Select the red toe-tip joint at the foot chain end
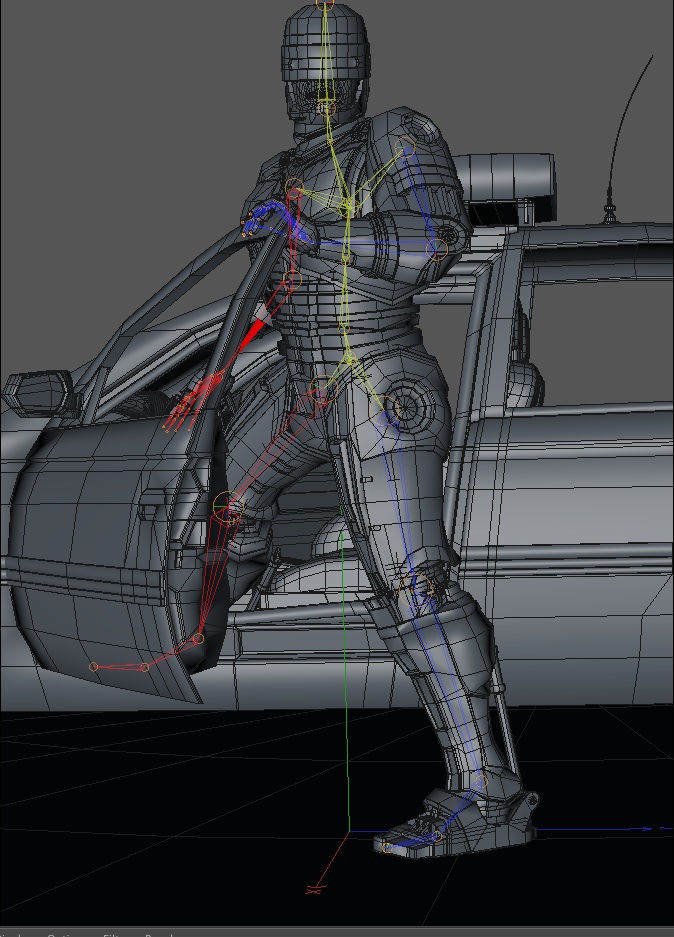Image resolution: width=674 pixels, height=937 pixels. [x=93, y=667]
